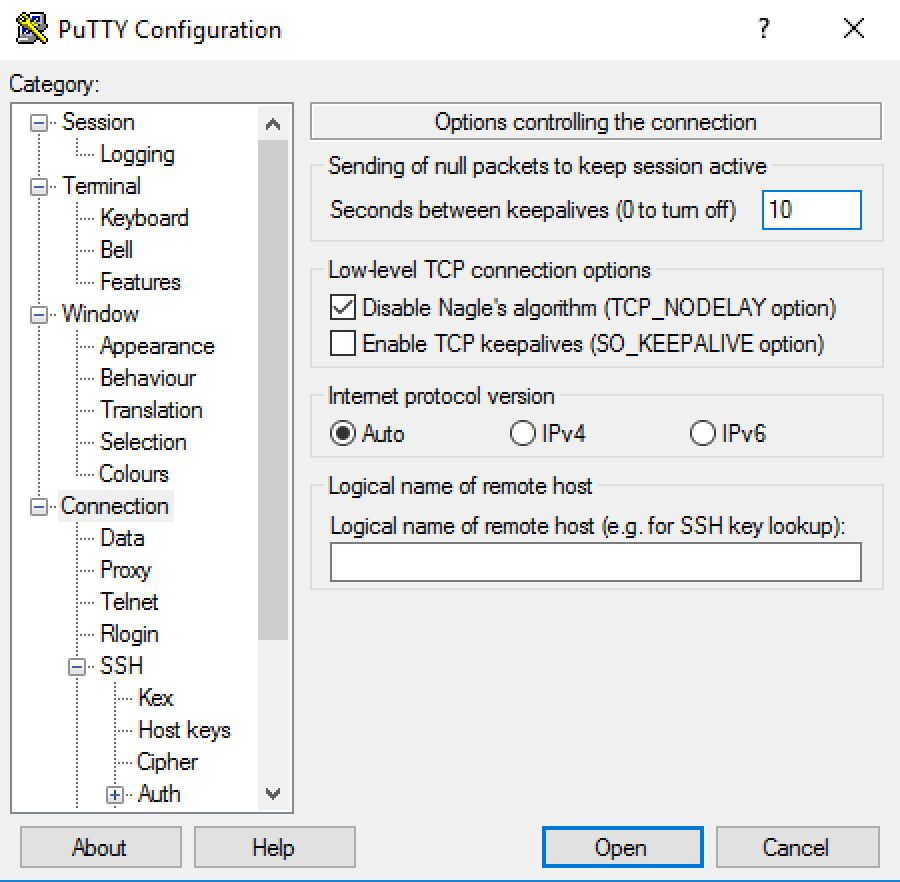Collapse the SSH tree node
Screen dimensions: 900x882
point(77,667)
